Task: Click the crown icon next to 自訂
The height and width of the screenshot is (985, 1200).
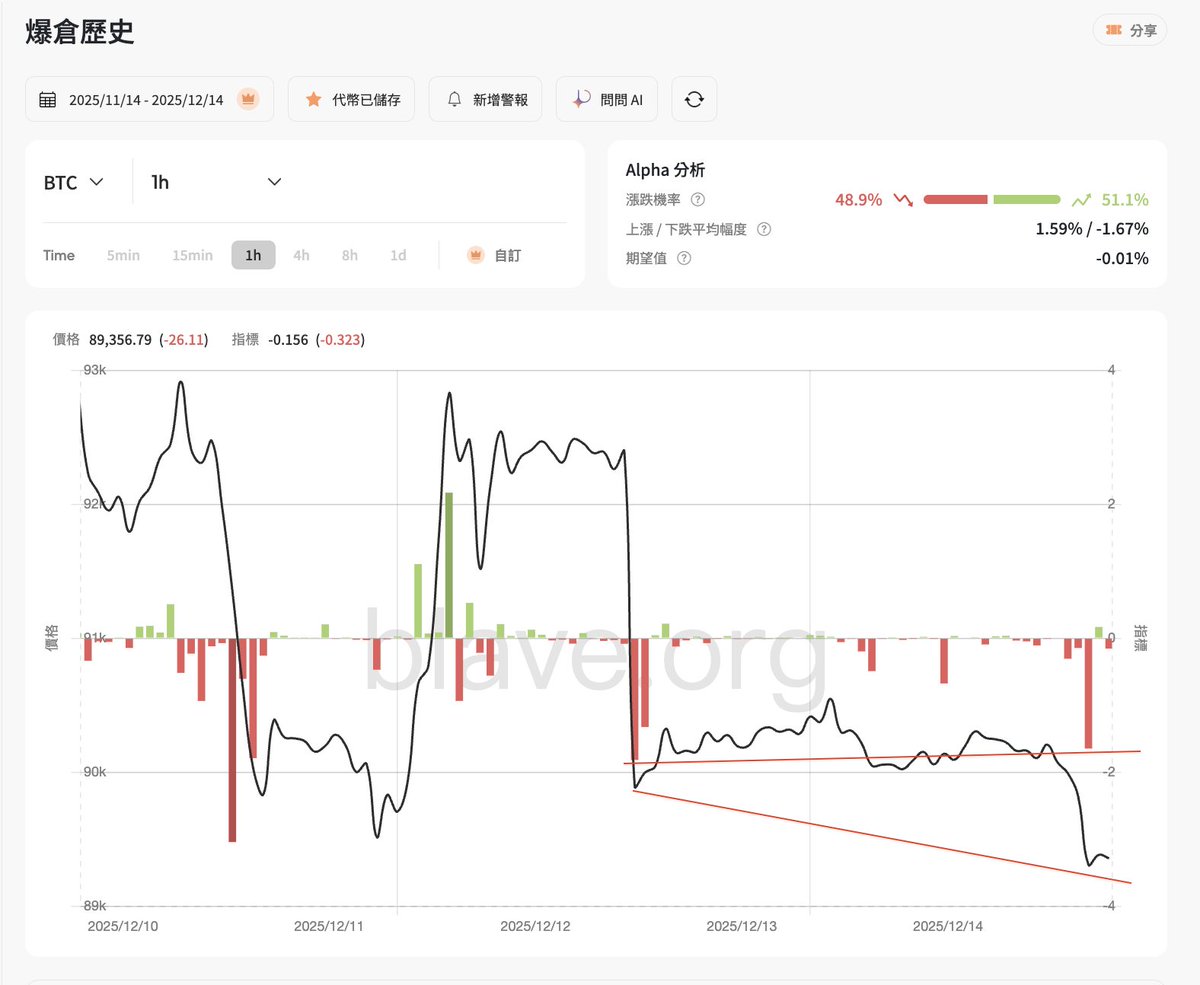Action: 476,255
